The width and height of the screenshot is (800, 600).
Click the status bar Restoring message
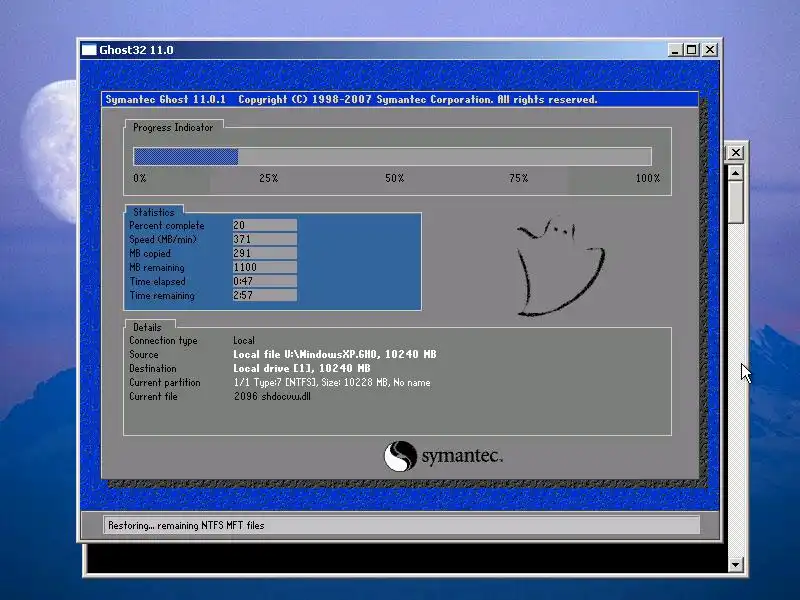(x=186, y=526)
